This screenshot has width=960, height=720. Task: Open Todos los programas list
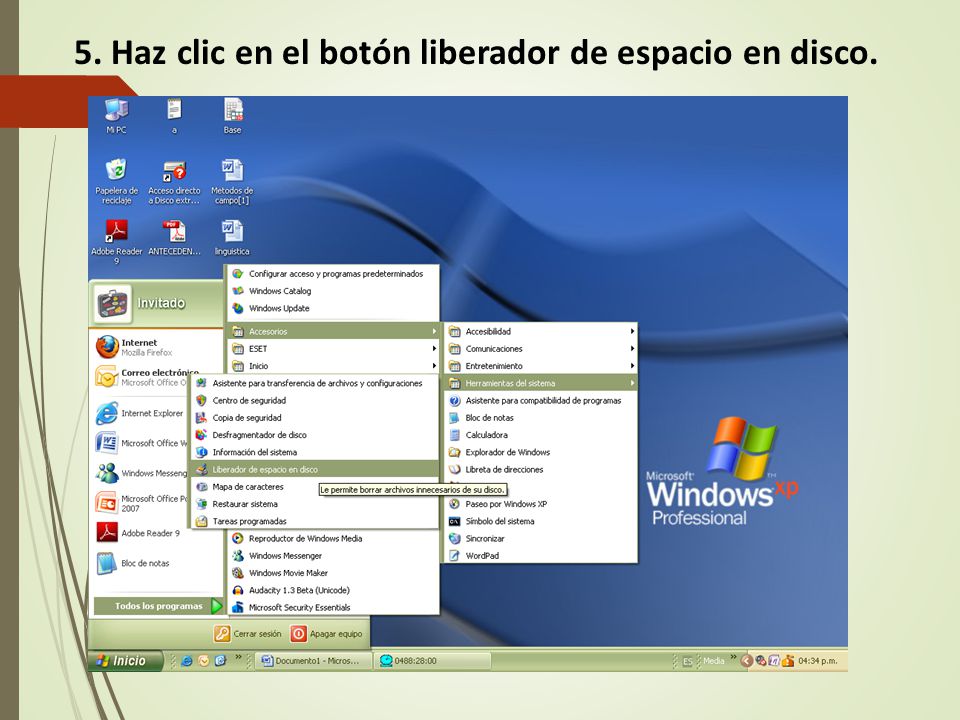point(158,606)
